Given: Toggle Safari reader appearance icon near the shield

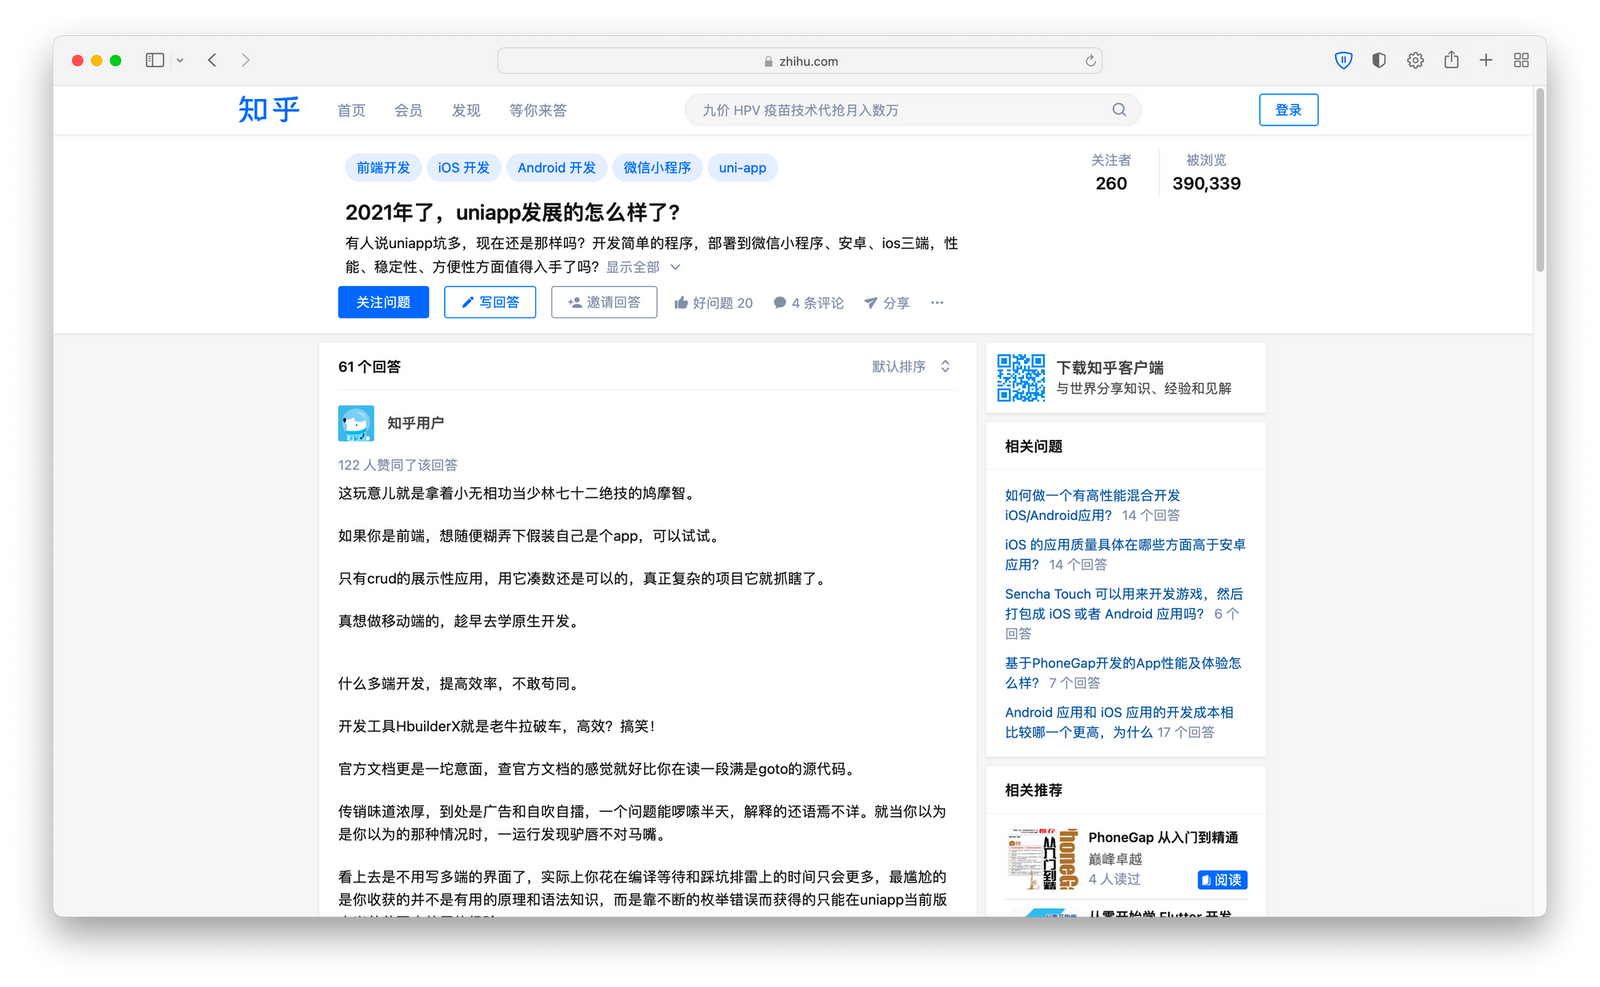Looking at the screenshot, I should [1378, 60].
